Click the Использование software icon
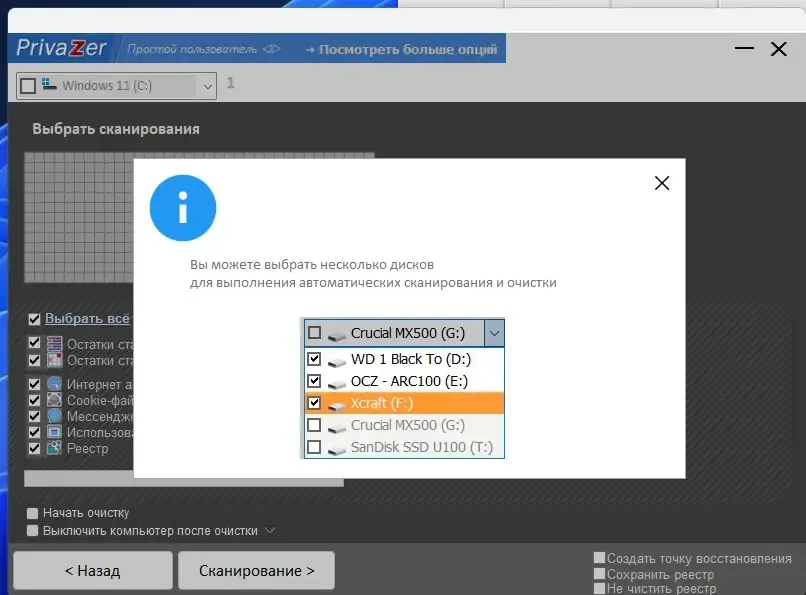Viewport: 806px width, 595px height. coord(54,432)
